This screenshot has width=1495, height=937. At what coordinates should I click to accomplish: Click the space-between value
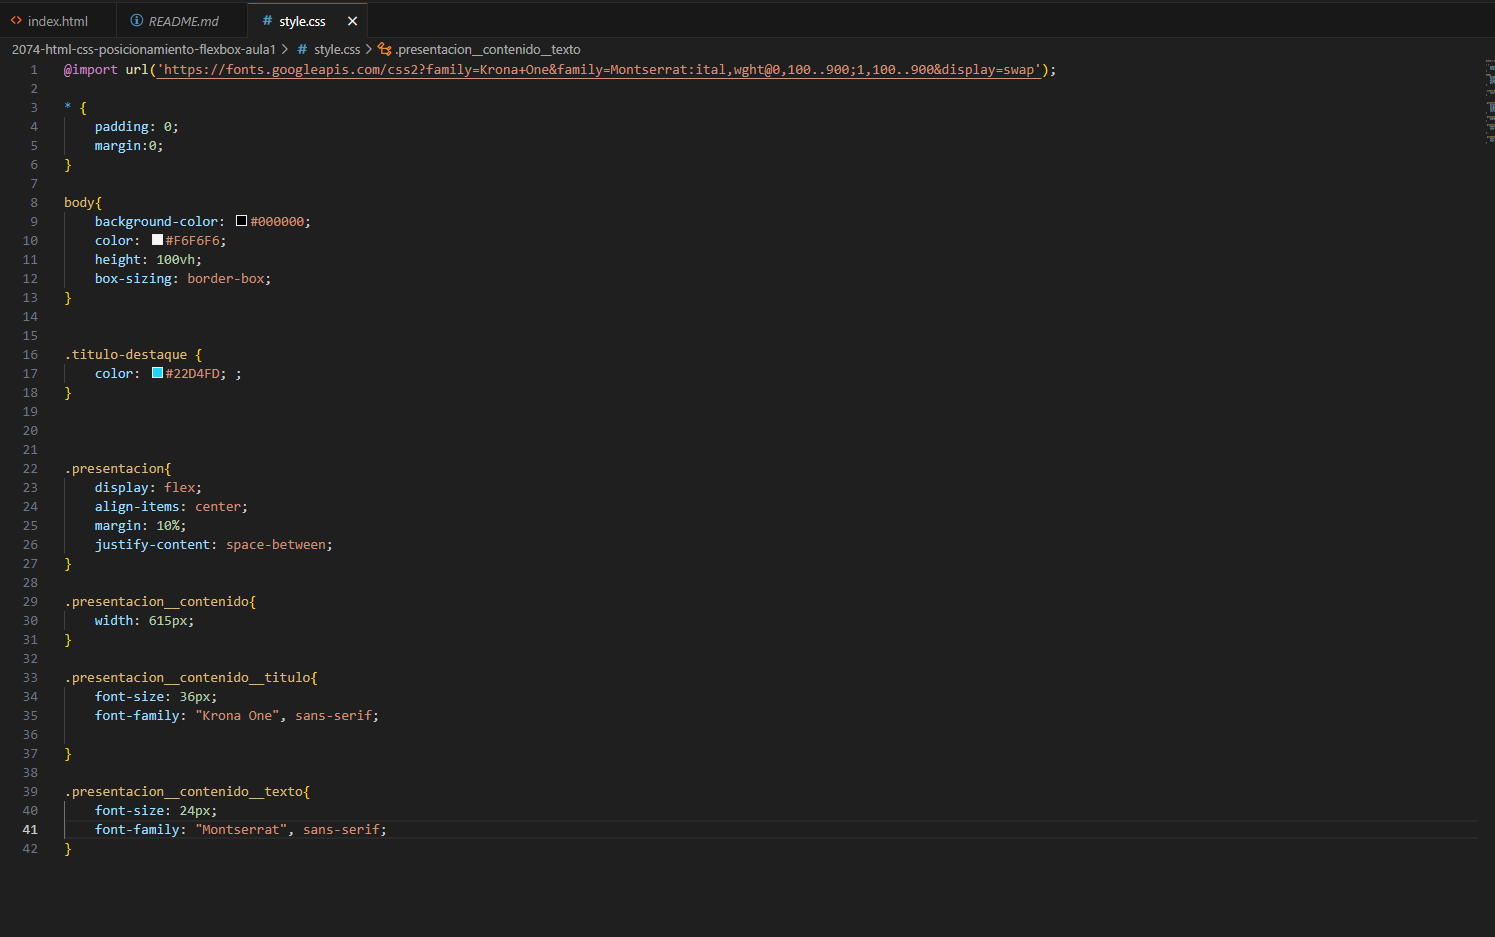point(276,545)
